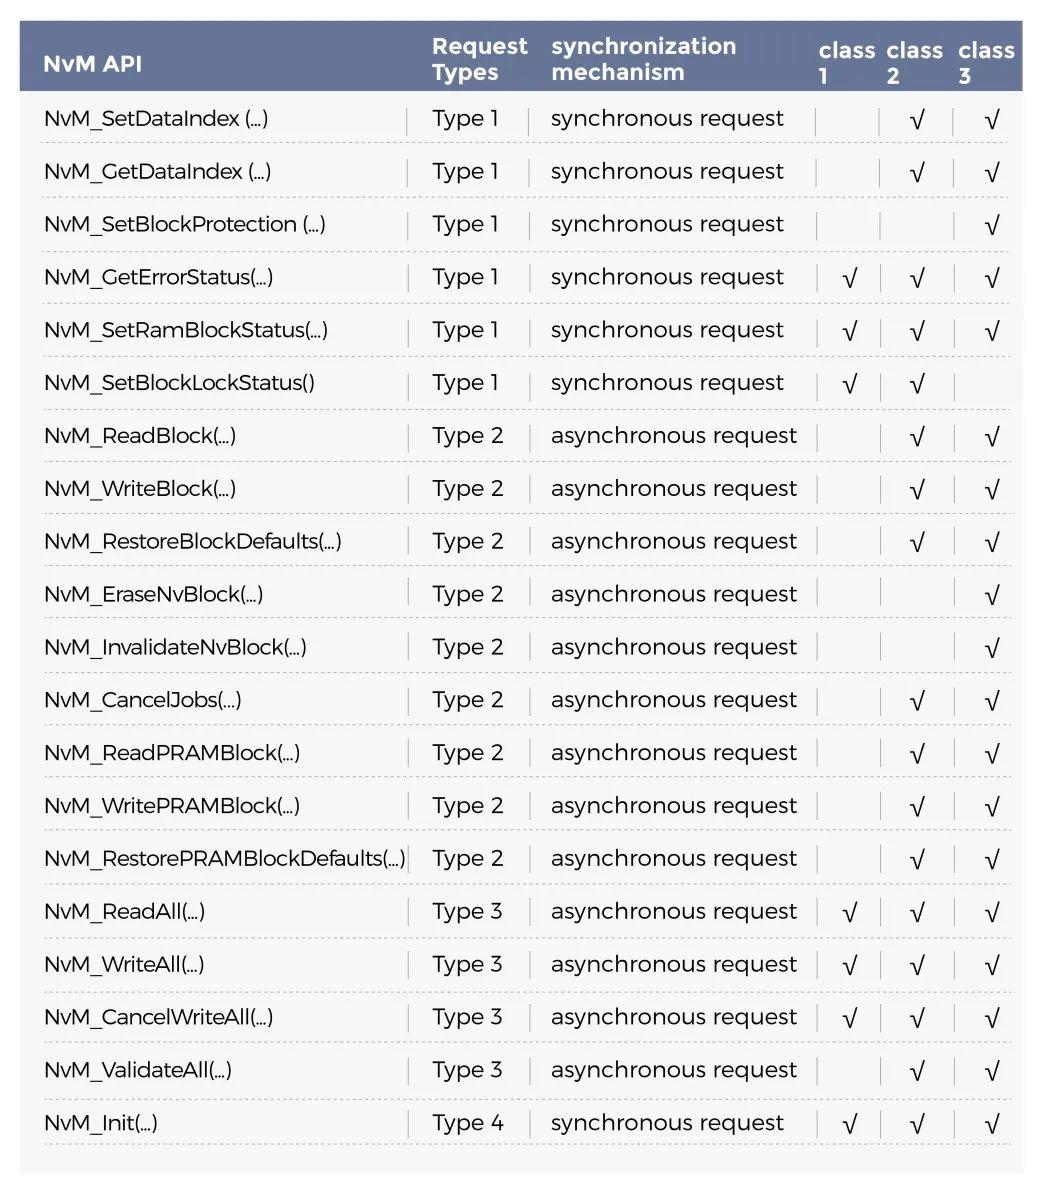The width and height of the screenshot is (1045, 1178).
Task: Click the class 2 checkmark for NvM_ValidateAll
Action: 916,1072
